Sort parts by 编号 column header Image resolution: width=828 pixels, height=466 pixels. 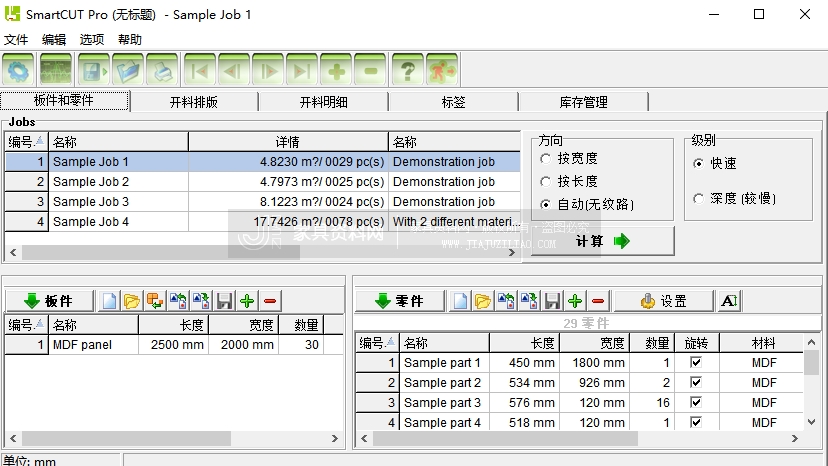[x=377, y=343]
